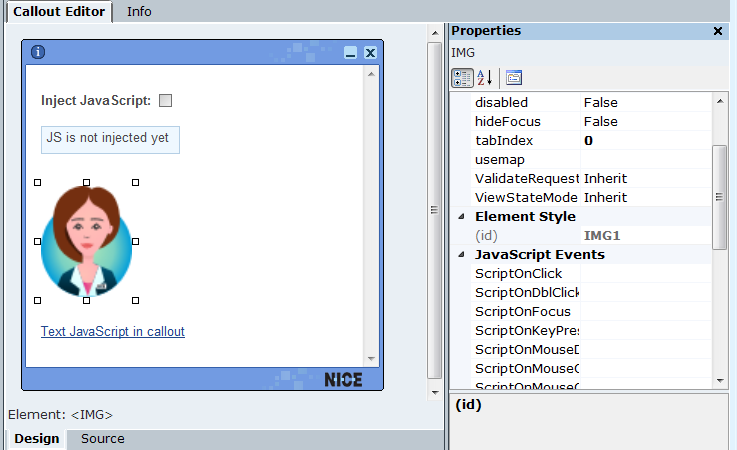This screenshot has height=450, width=737.
Task: Click Text JavaScript in callout link
Action: point(112,332)
